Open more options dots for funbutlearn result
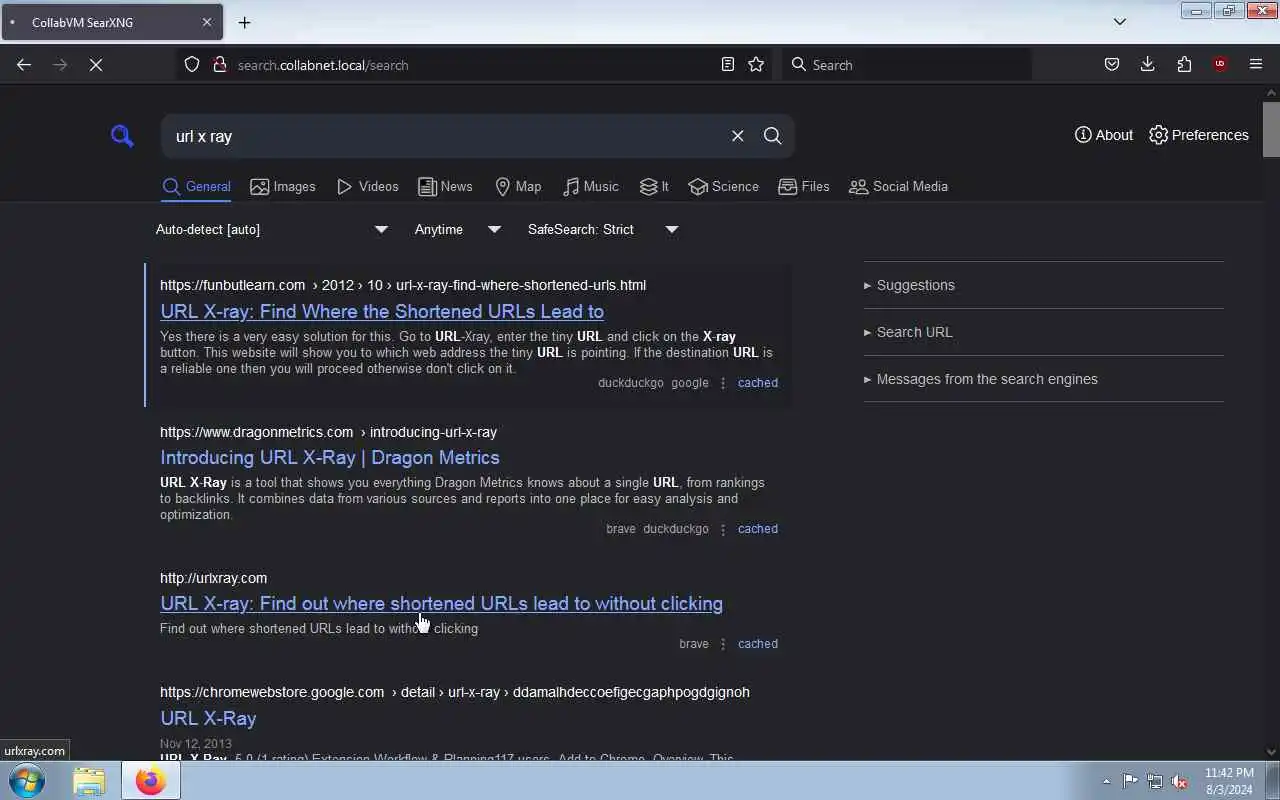The width and height of the screenshot is (1280, 800). point(723,383)
